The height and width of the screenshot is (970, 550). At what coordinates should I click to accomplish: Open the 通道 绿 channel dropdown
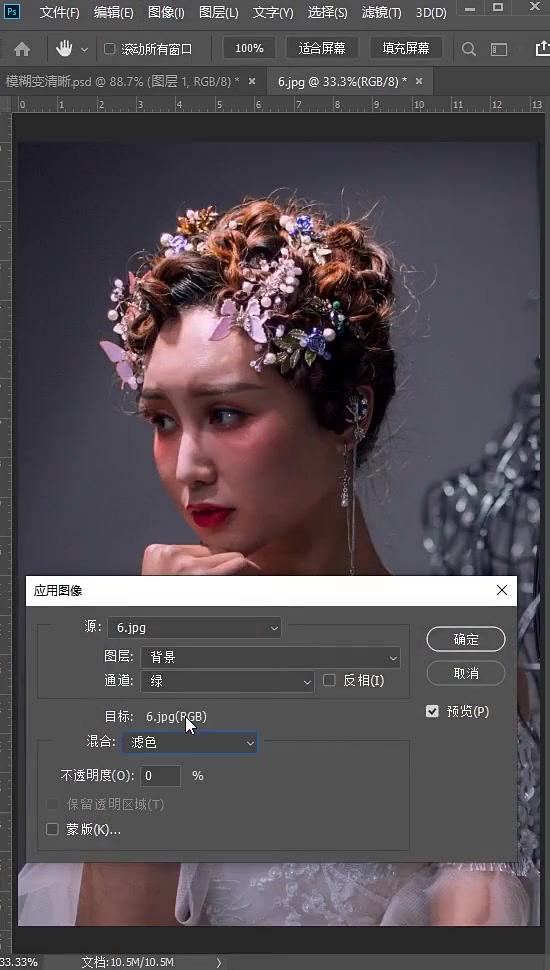point(228,681)
